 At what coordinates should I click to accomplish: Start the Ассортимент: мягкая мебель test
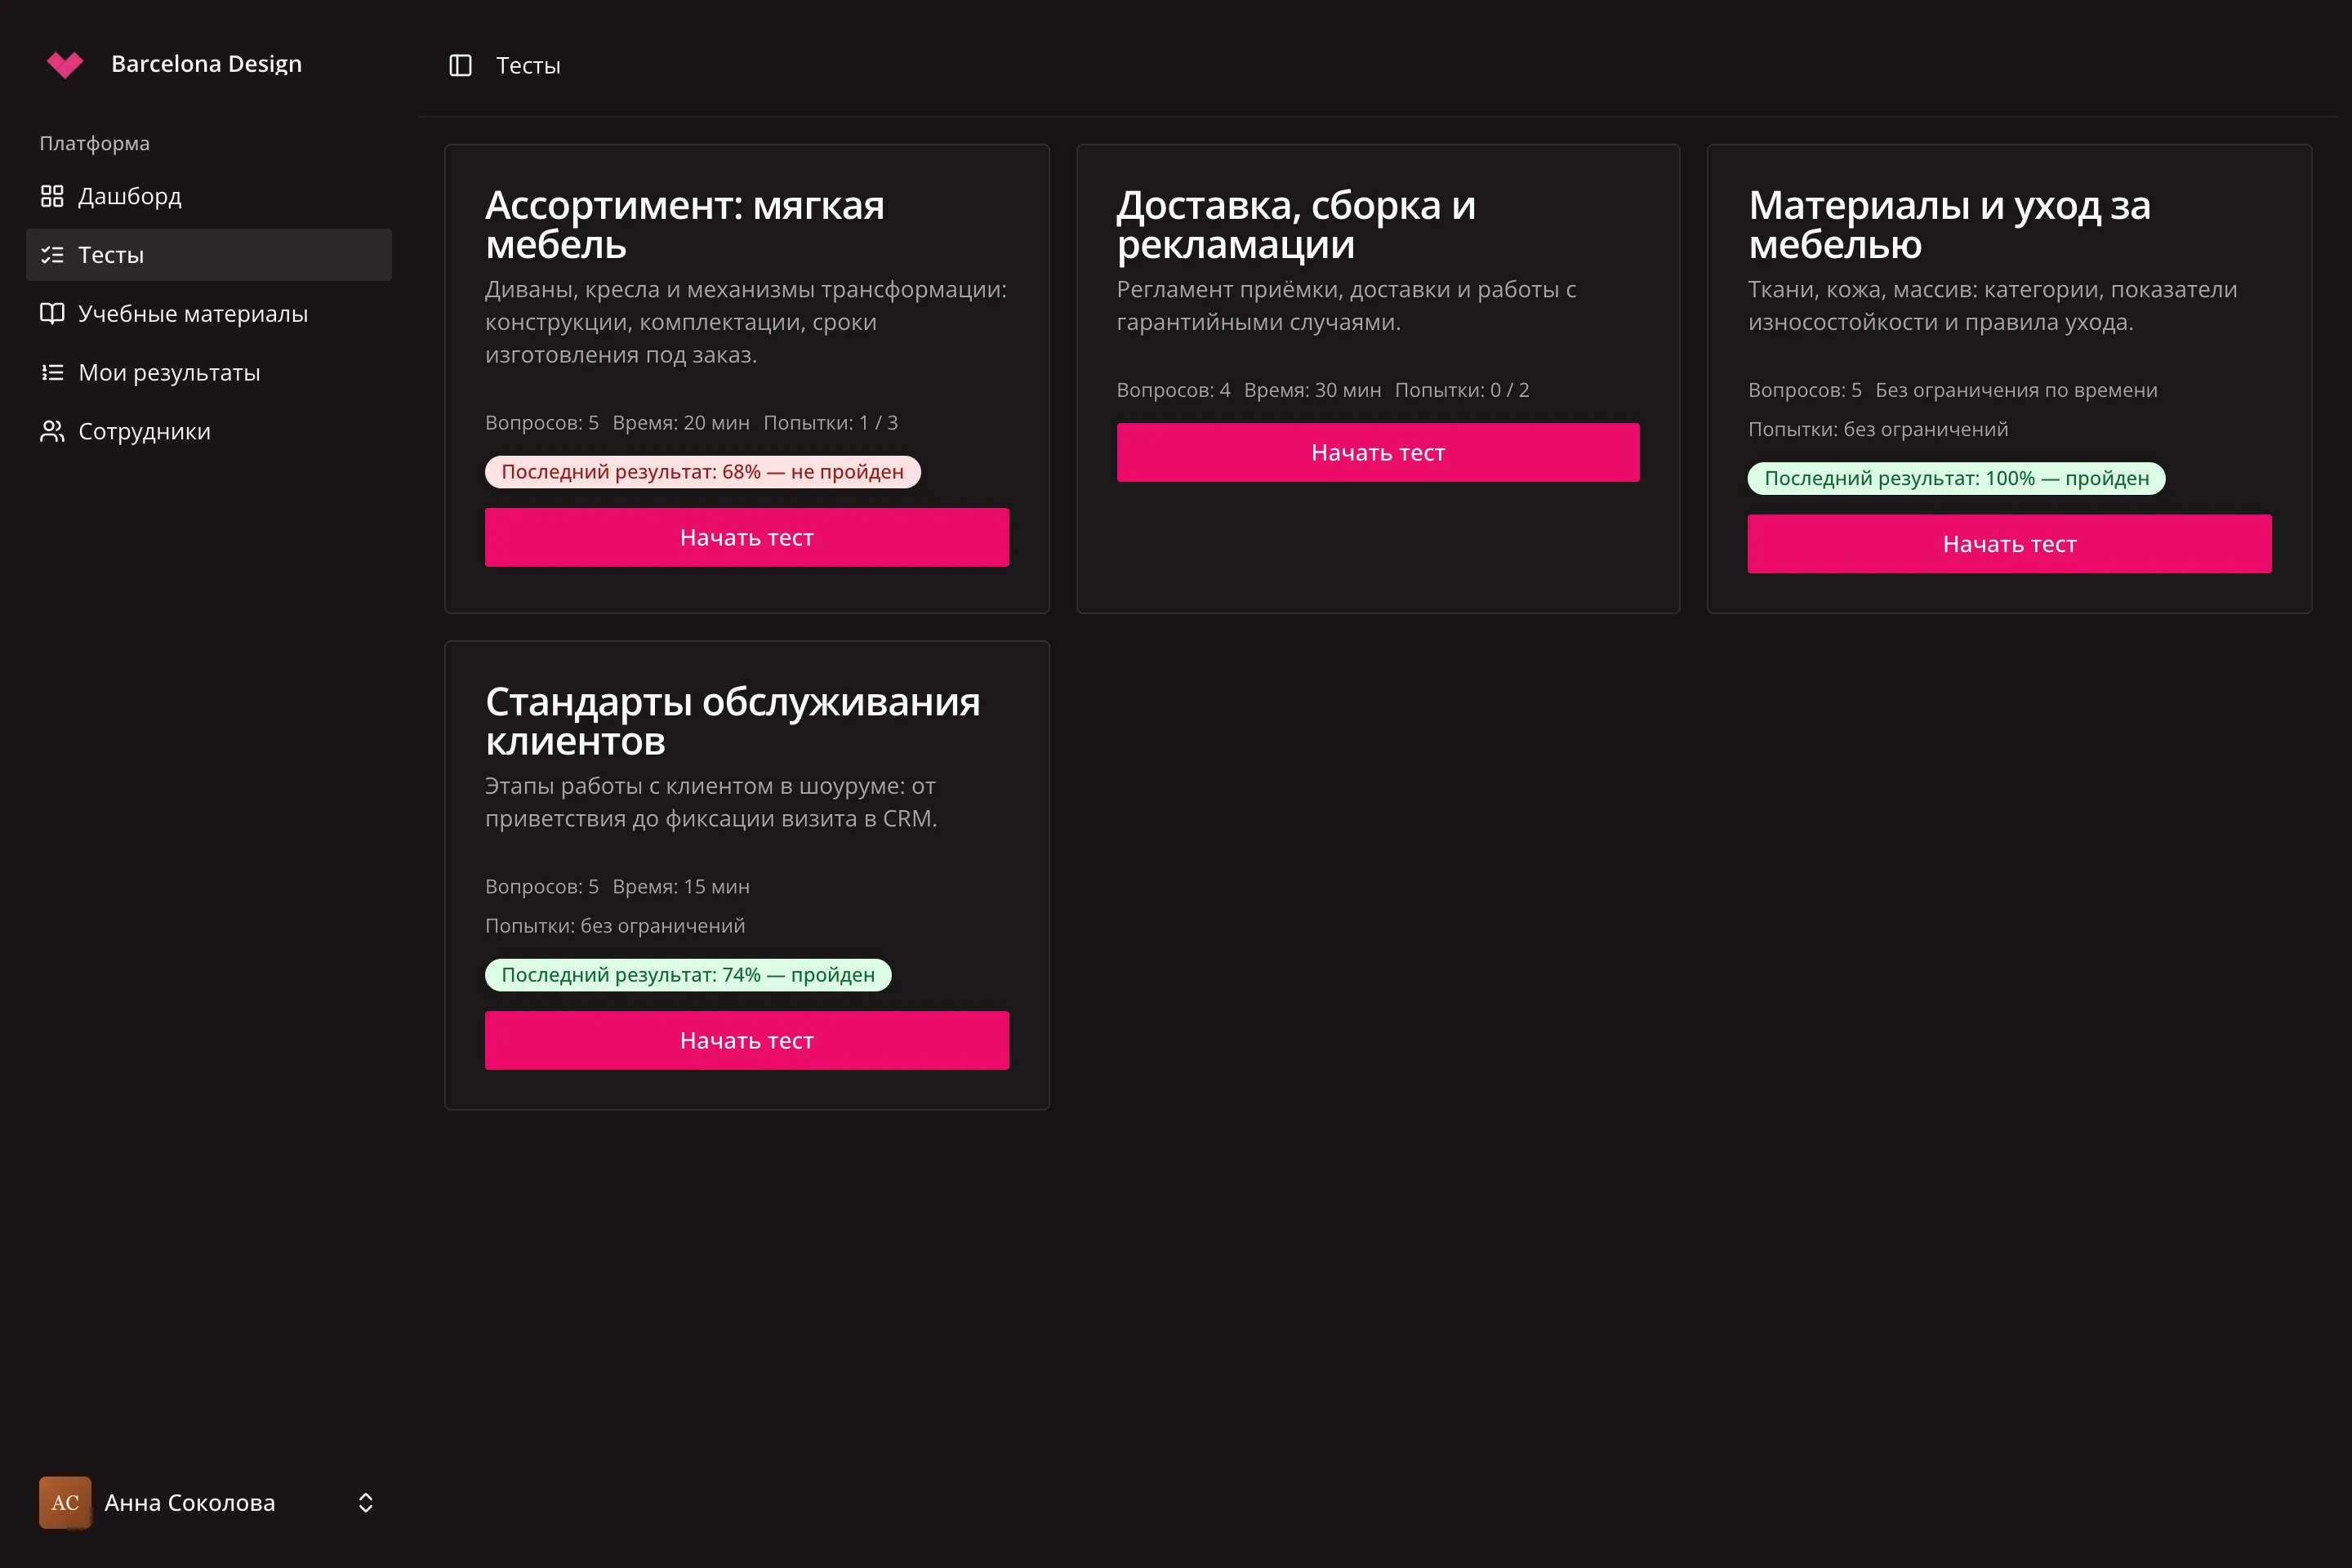747,537
